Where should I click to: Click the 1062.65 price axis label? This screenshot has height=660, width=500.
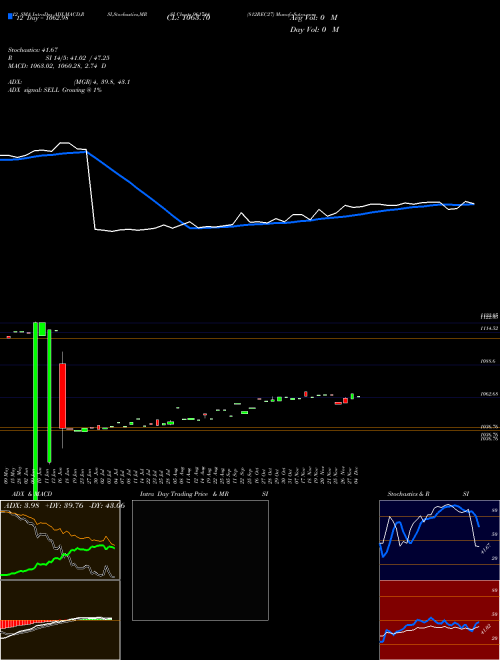point(489,394)
